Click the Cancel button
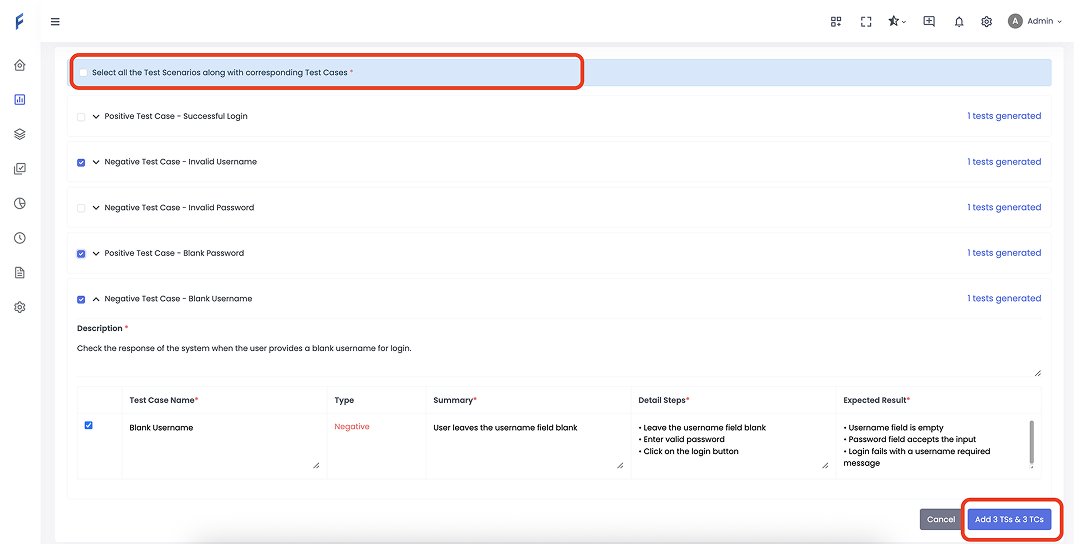1074x544 pixels. pos(940,520)
